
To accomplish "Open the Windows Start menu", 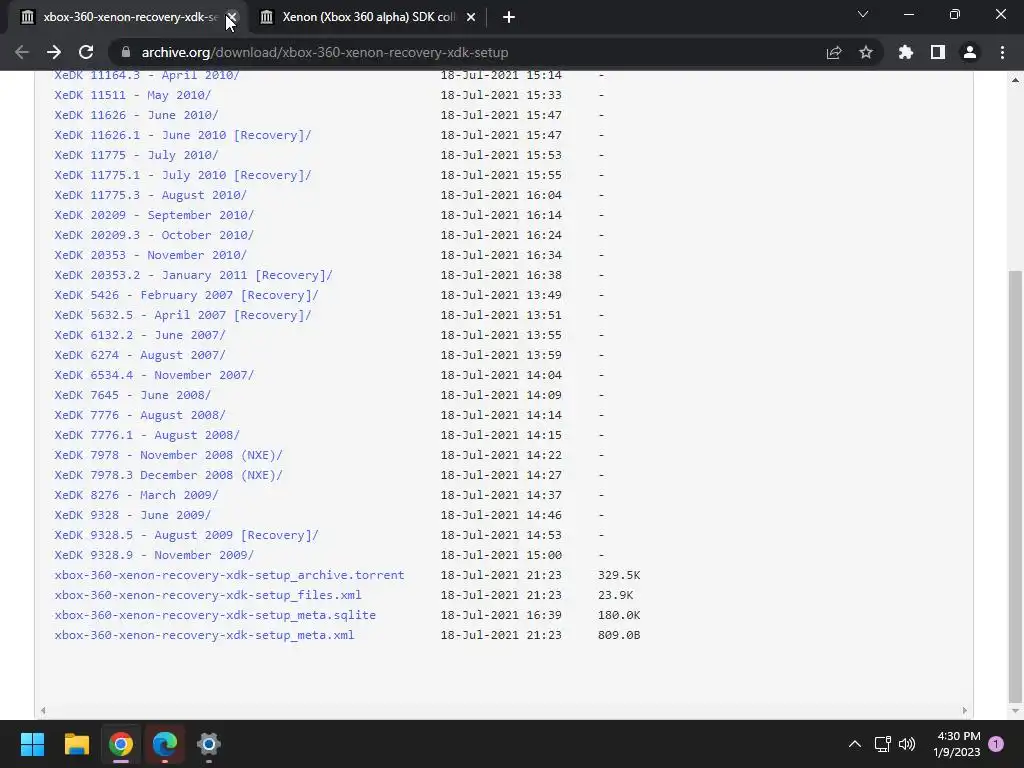I will 32,744.
